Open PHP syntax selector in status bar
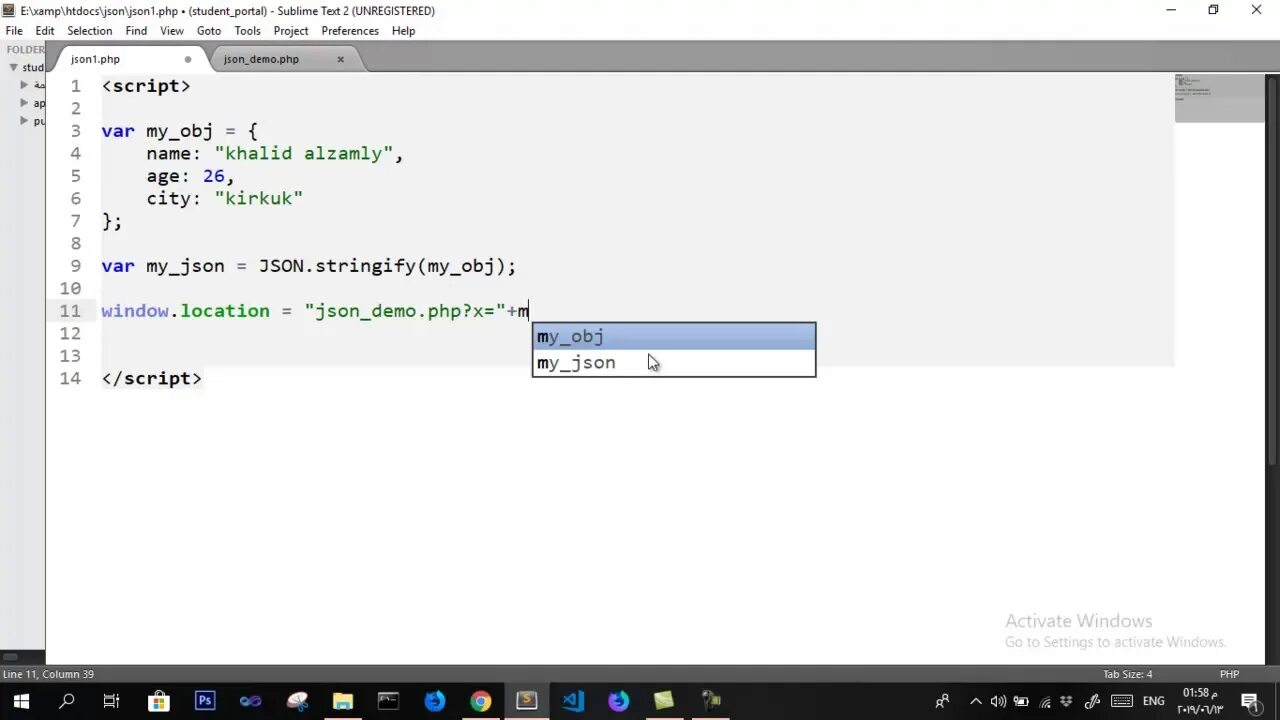This screenshot has height=720, width=1280. (1229, 674)
